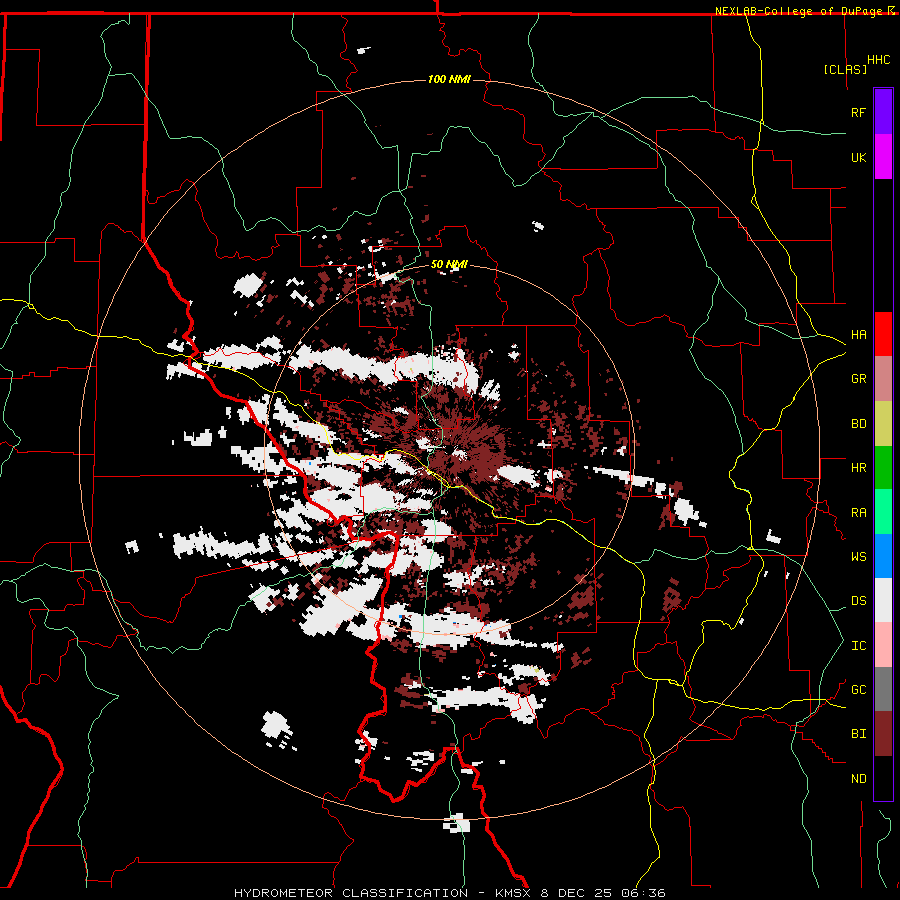This screenshot has width=900, height=900.
Task: Click the KMSX station identifier
Action: [514, 893]
